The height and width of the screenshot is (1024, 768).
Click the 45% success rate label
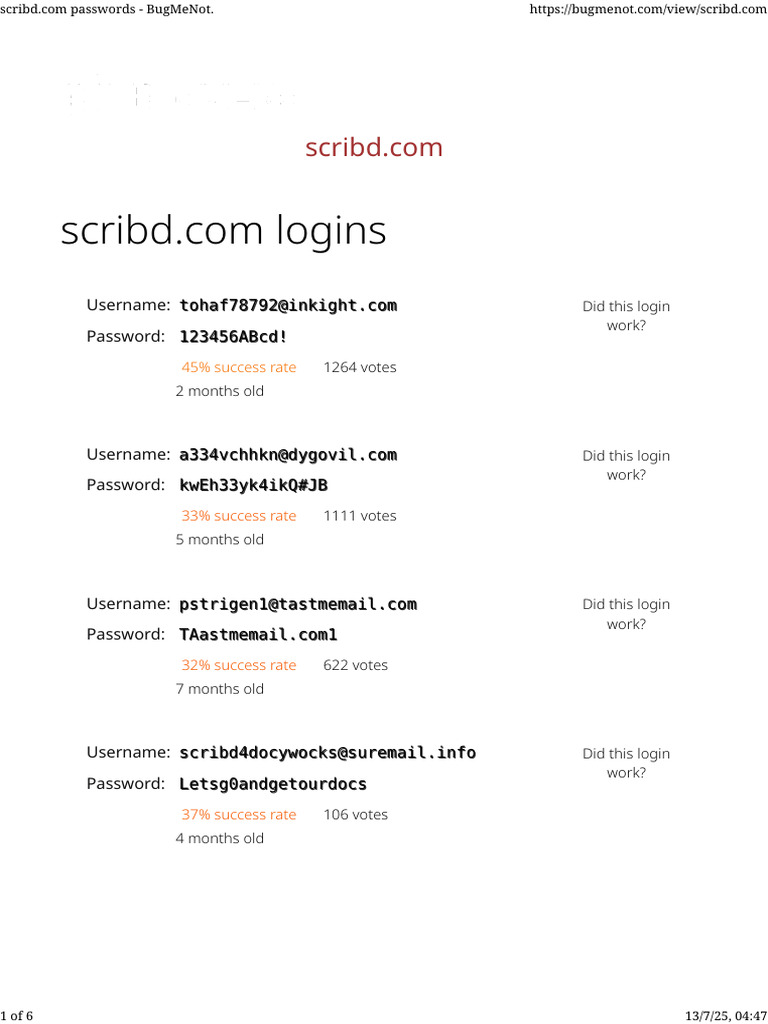coord(239,367)
